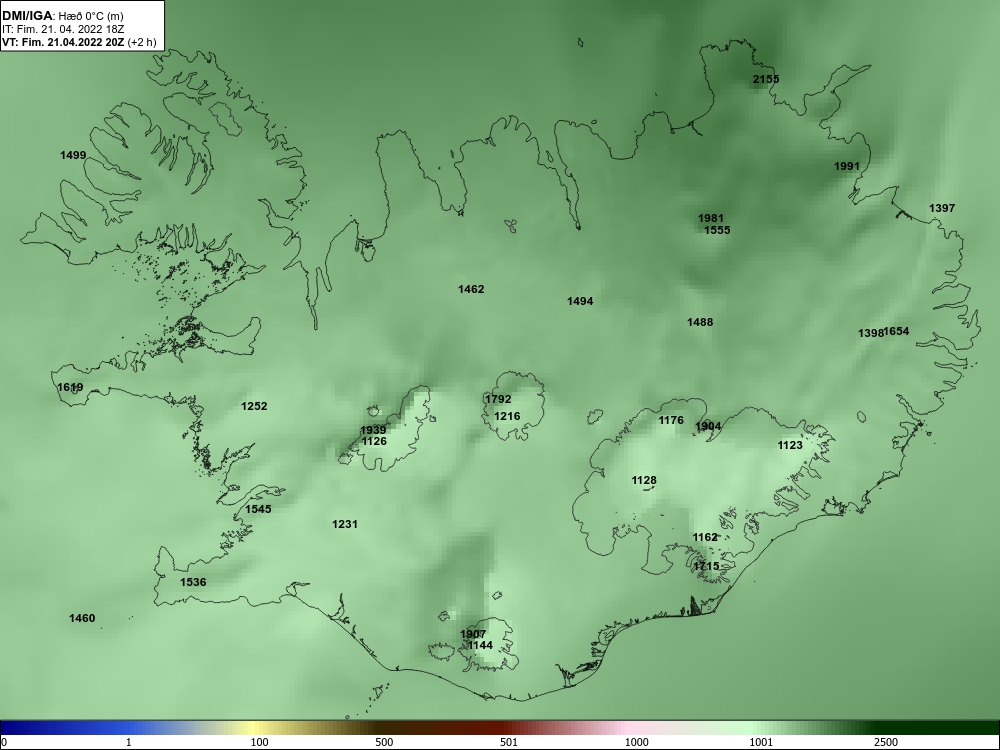Pick the pale yellow band of the color bar

click(x=254, y=728)
